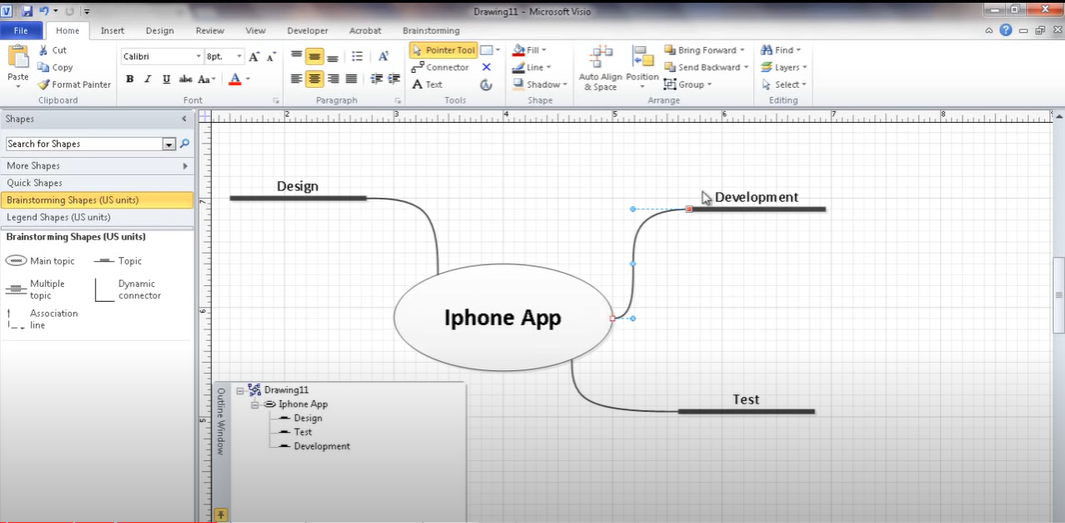1065x523 pixels.
Task: Toggle Center paragraph alignment
Action: tap(314, 79)
